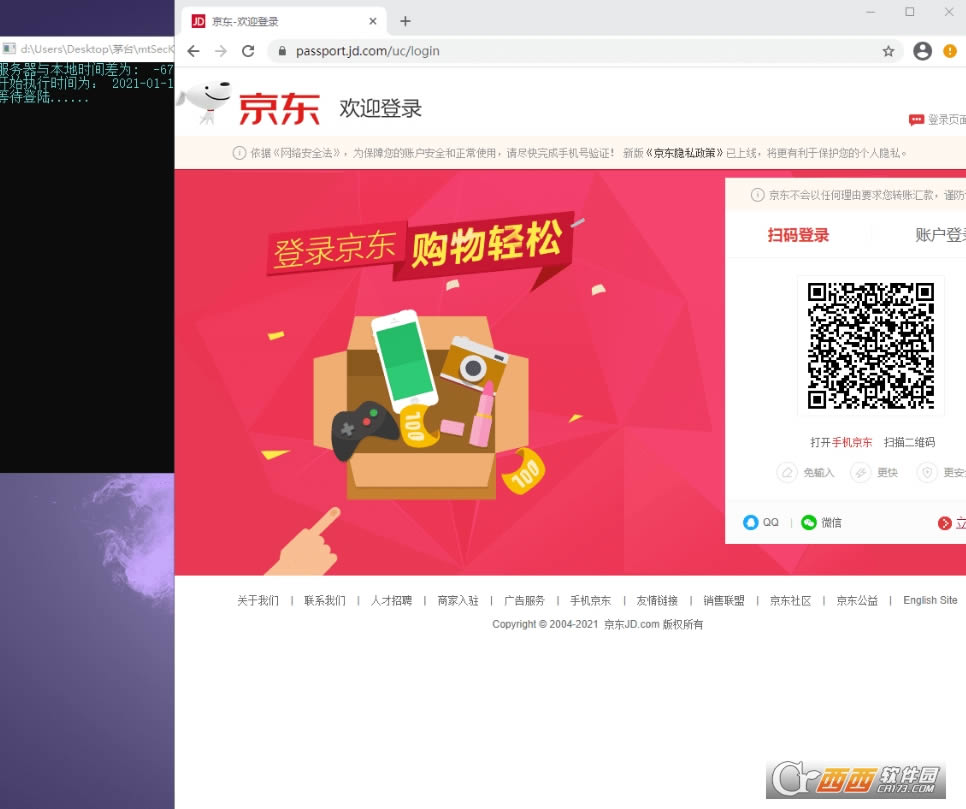The height and width of the screenshot is (809, 966).
Task: Click the 免输入 feature icon
Action: click(x=787, y=473)
